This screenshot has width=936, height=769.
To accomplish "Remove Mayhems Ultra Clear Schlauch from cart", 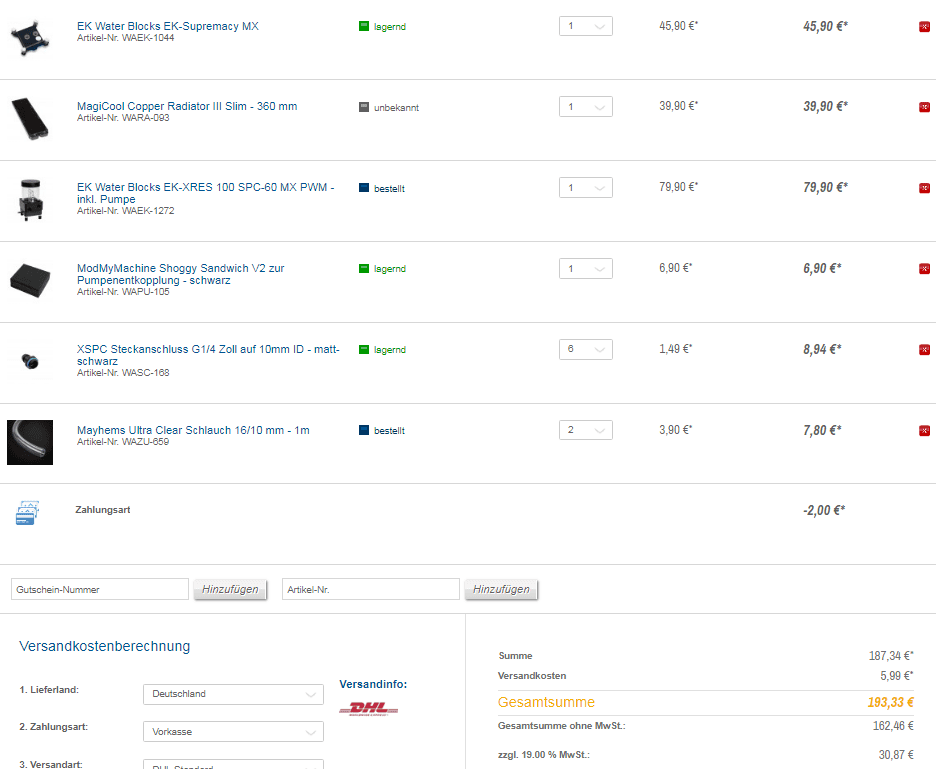I will click(924, 430).
